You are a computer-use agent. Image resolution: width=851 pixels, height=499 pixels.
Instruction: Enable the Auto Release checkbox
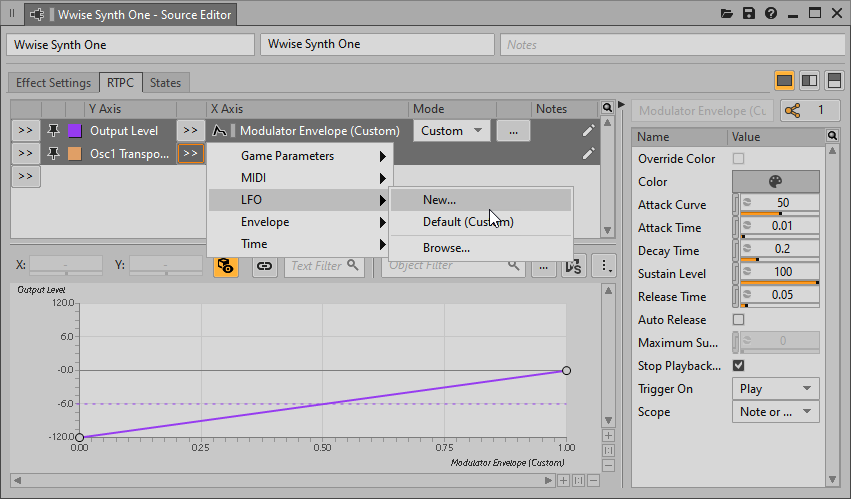click(738, 319)
